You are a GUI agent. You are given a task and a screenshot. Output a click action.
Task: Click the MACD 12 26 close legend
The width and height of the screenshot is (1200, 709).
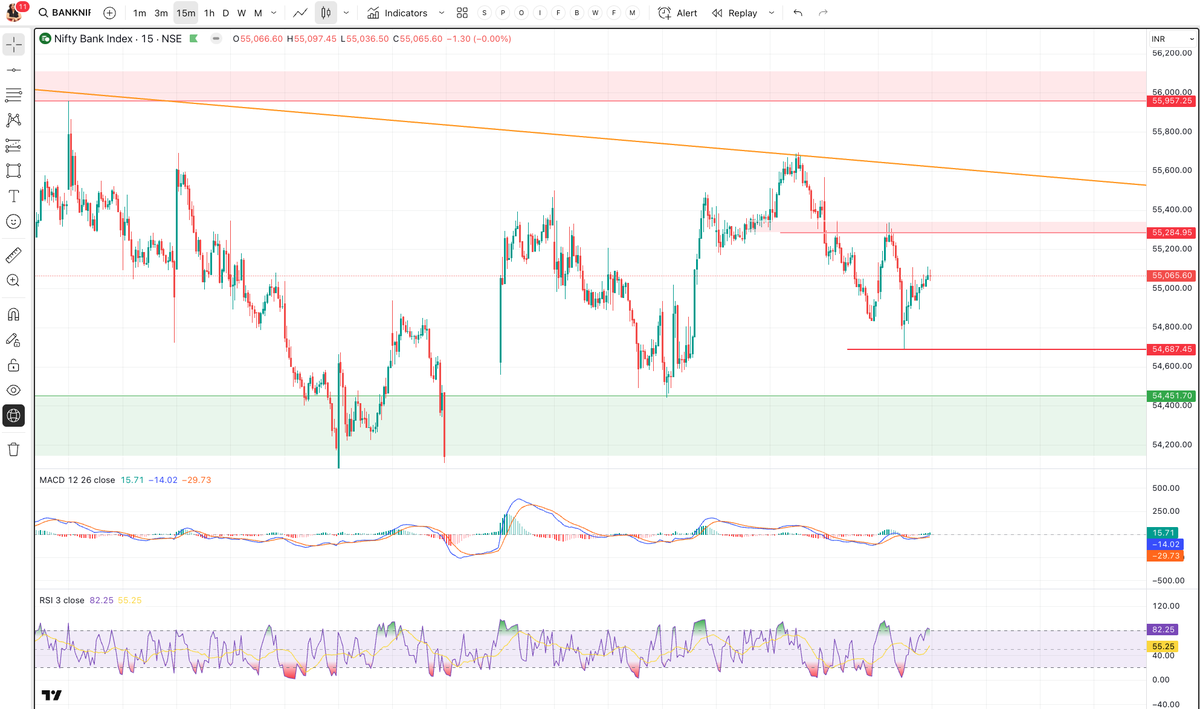77,480
